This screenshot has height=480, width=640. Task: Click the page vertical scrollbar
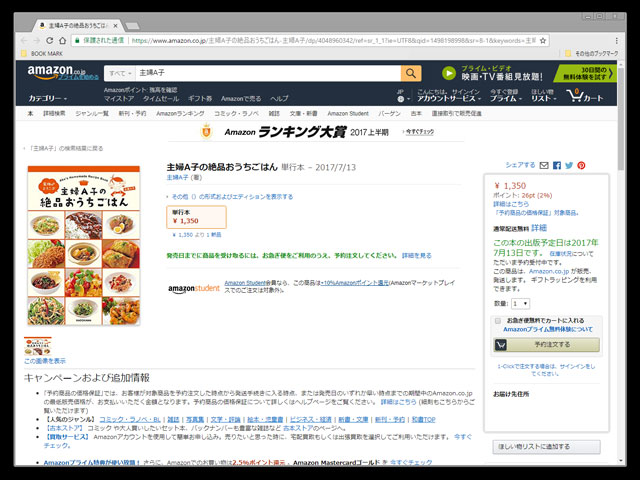[x=621, y=118]
